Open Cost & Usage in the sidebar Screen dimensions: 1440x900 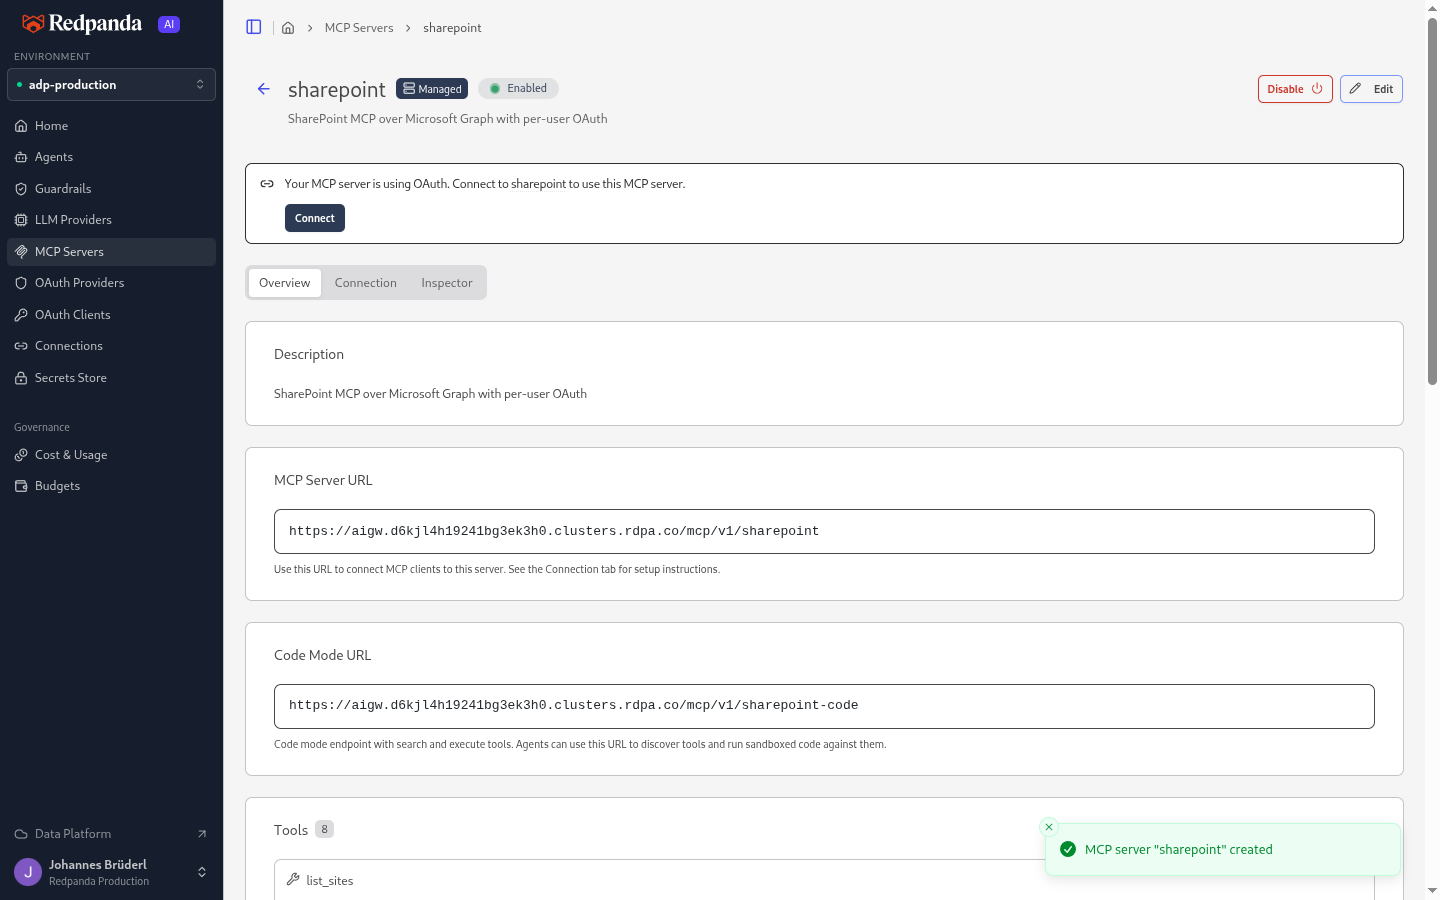111,455
